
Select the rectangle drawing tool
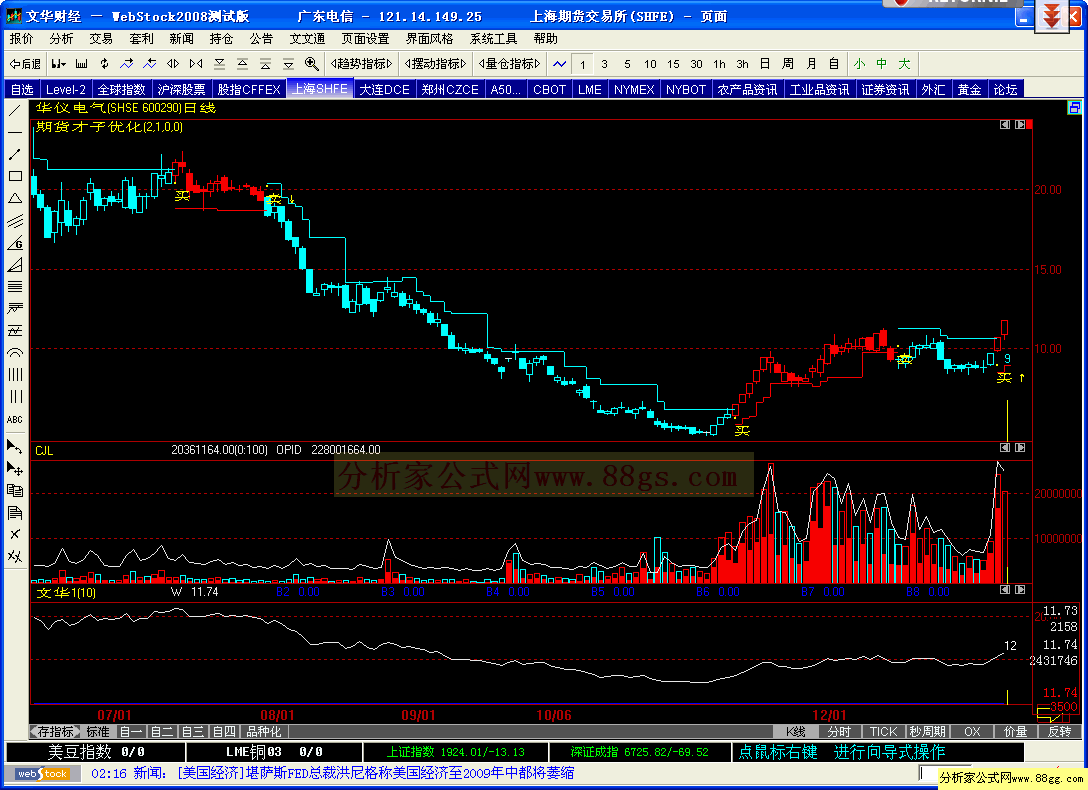click(15, 176)
